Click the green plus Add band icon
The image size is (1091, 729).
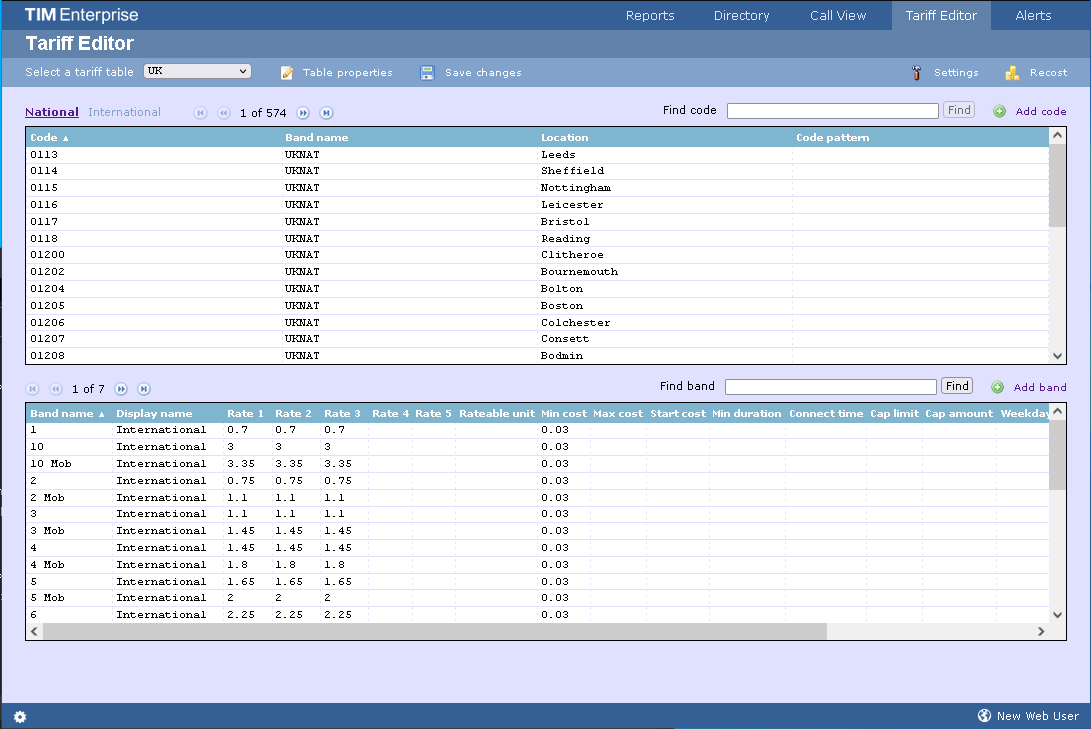click(x=998, y=386)
